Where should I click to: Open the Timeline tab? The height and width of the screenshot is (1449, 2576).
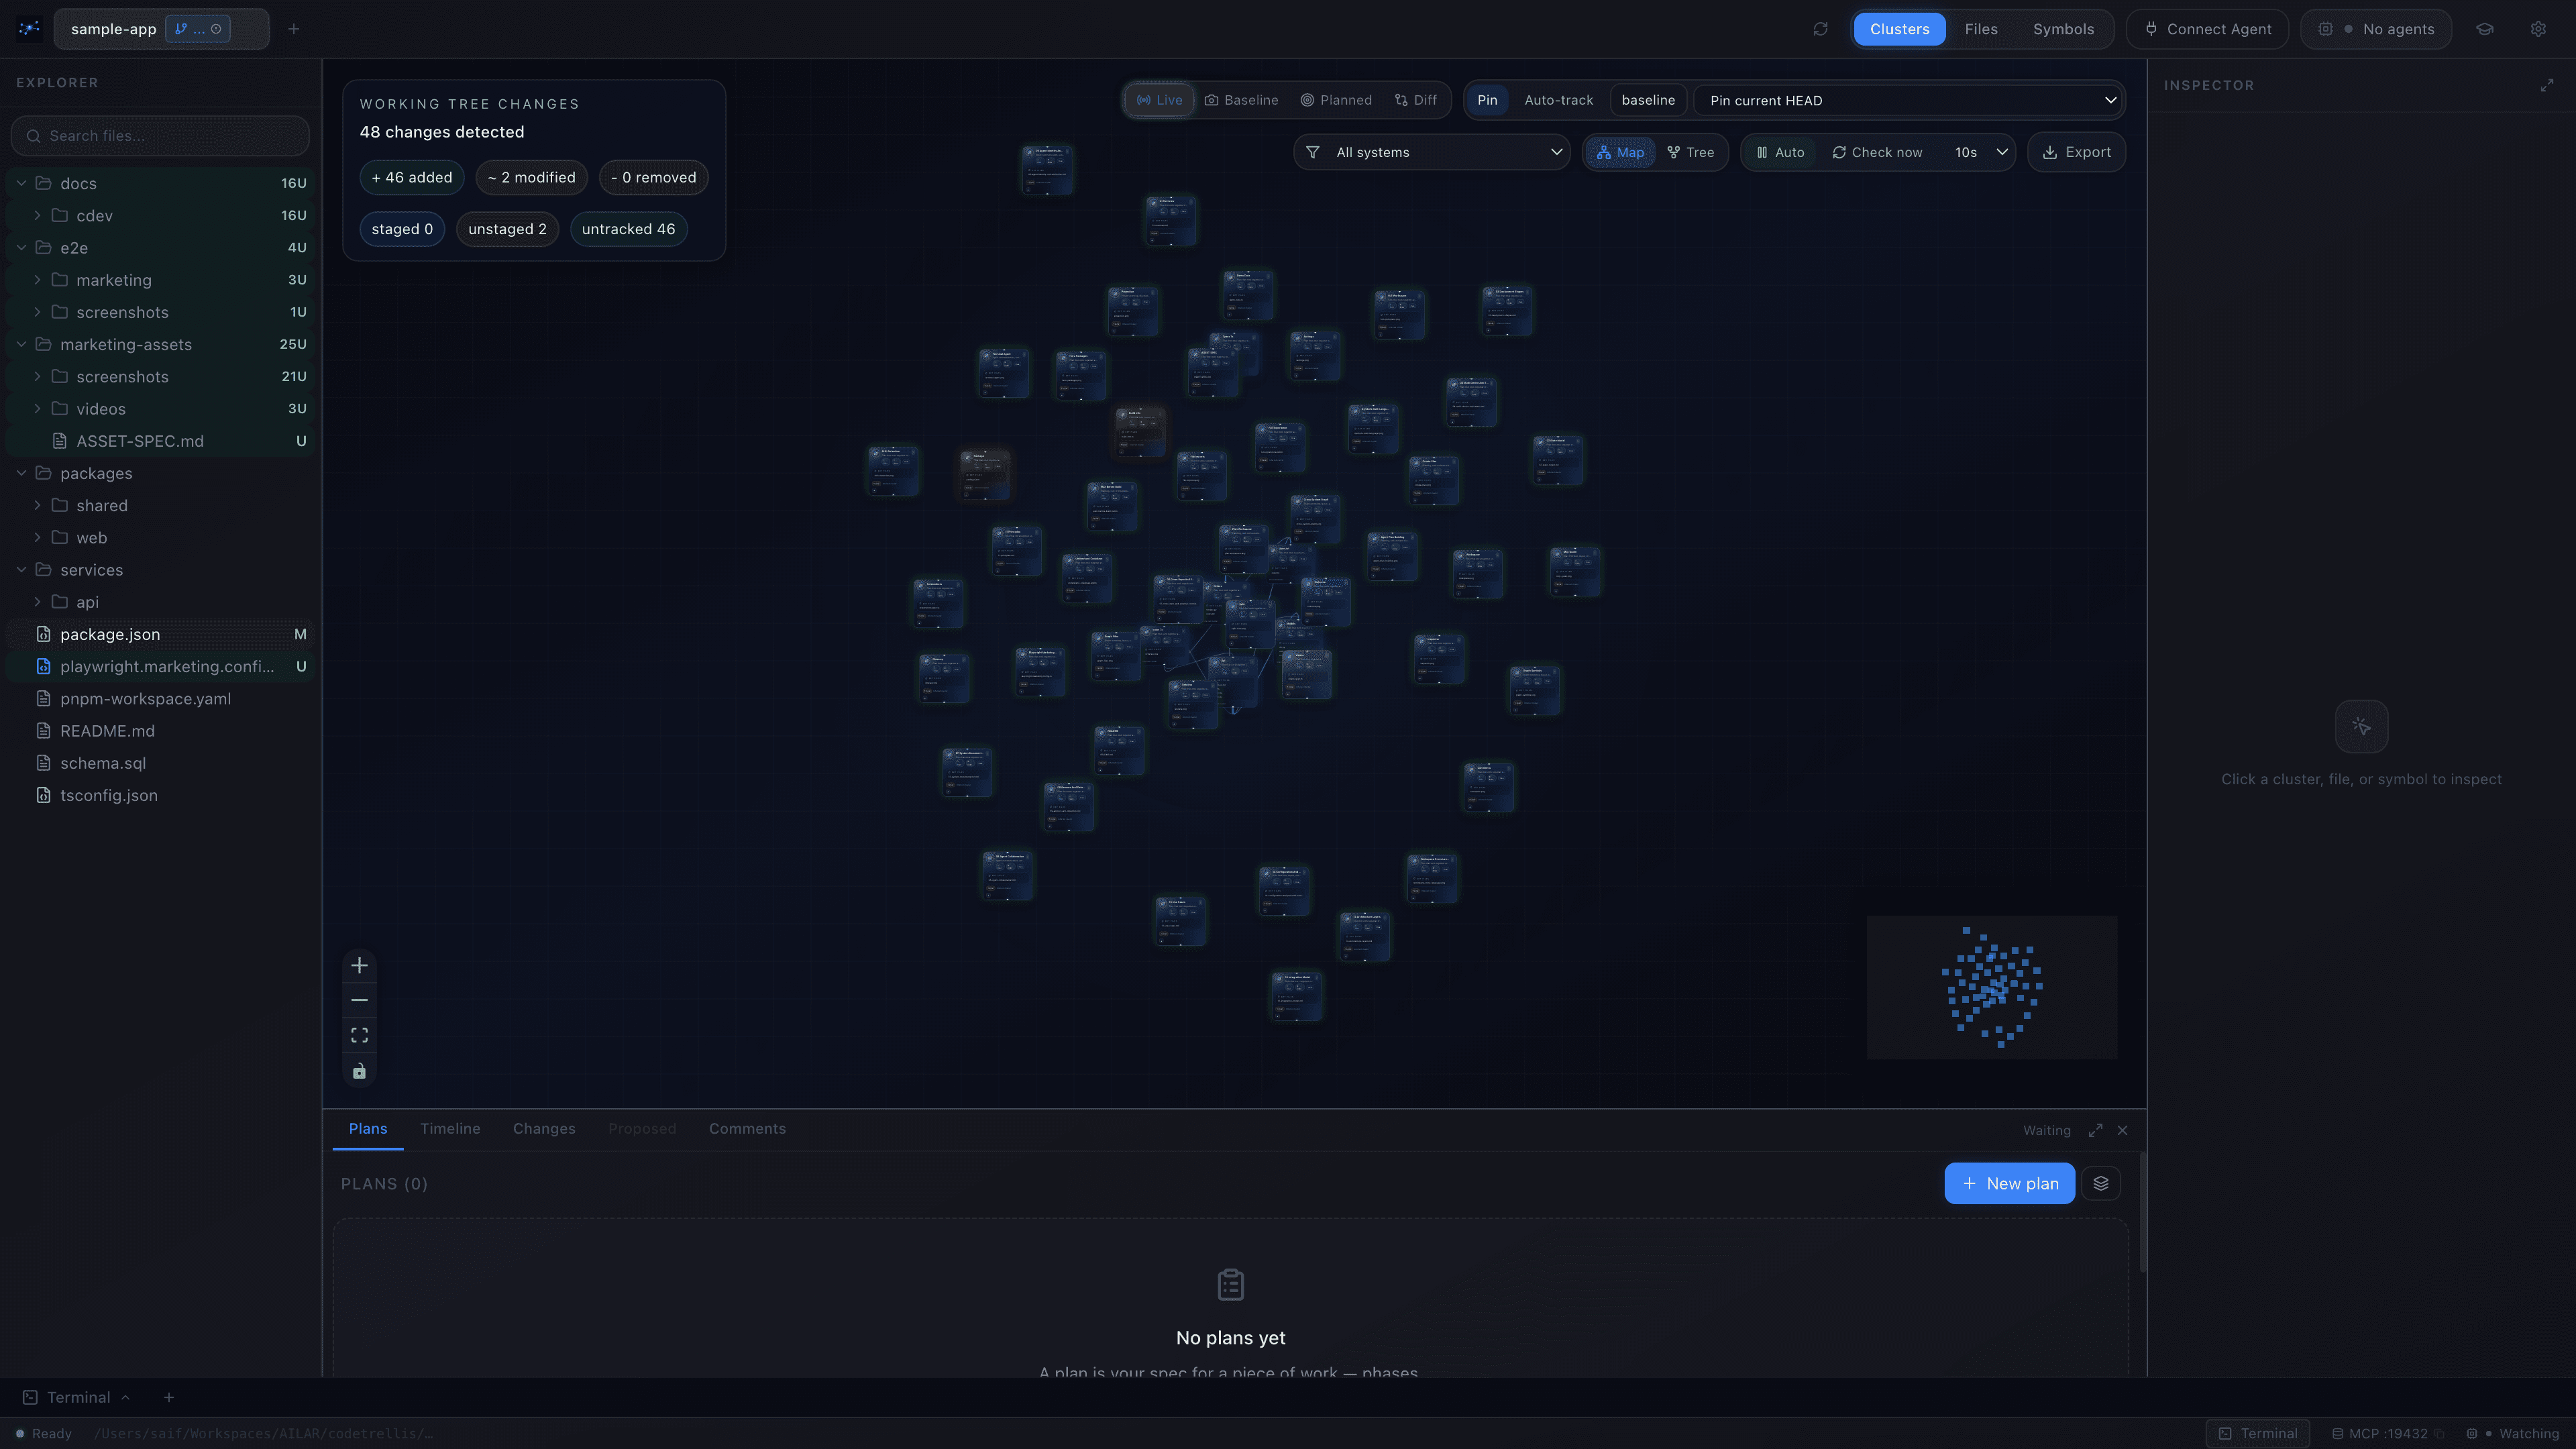click(450, 1129)
